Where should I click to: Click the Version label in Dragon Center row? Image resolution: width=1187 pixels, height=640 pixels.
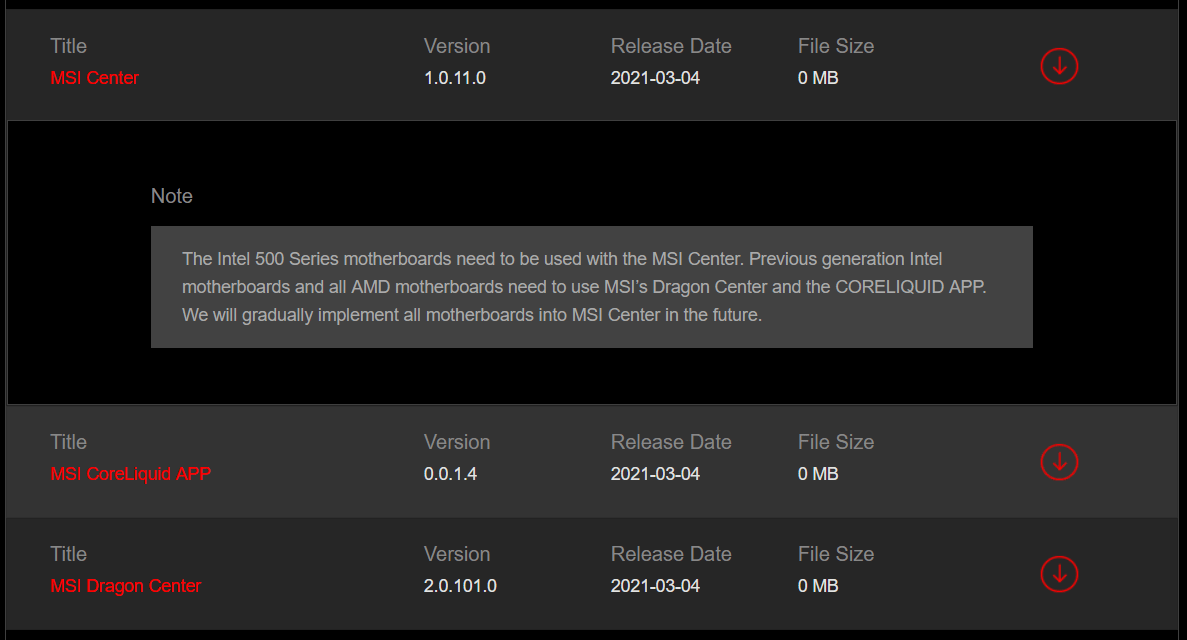457,554
